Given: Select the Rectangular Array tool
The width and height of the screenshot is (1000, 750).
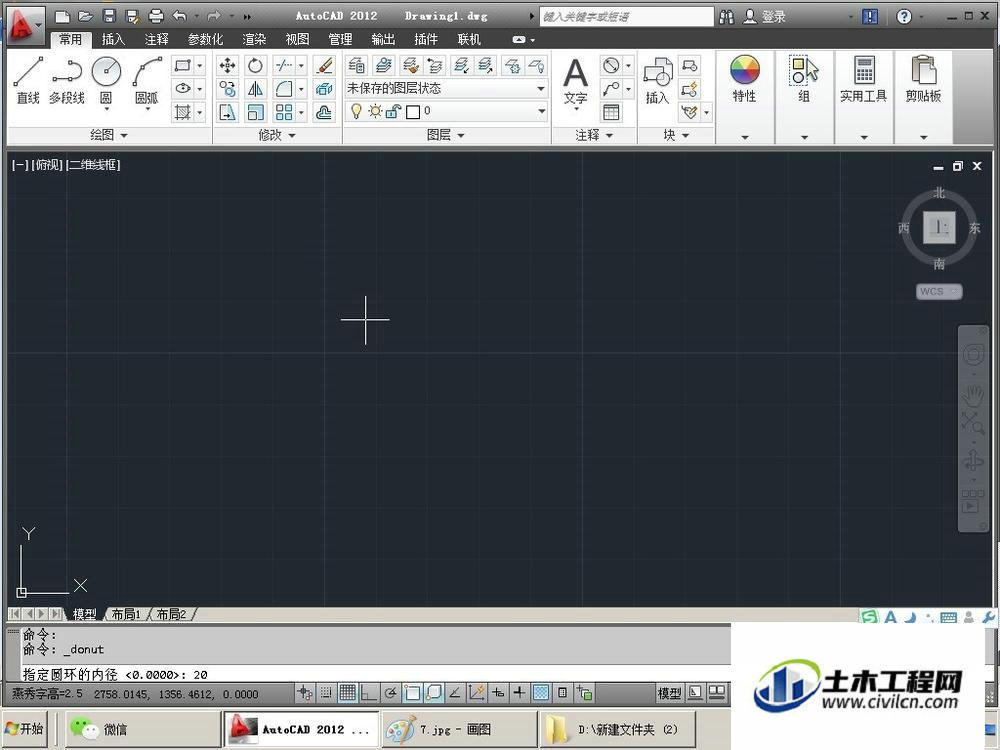Looking at the screenshot, I should [x=284, y=113].
